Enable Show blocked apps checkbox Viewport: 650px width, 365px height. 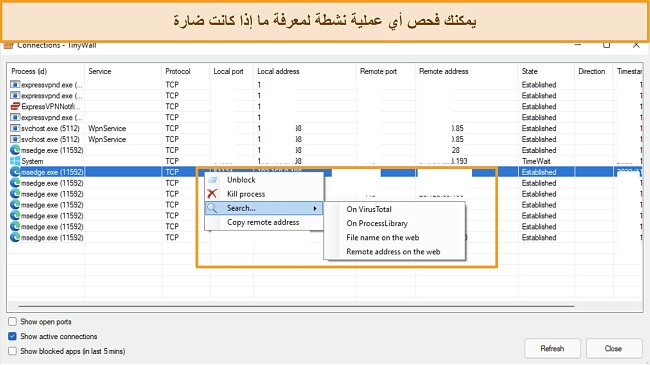(x=12, y=351)
